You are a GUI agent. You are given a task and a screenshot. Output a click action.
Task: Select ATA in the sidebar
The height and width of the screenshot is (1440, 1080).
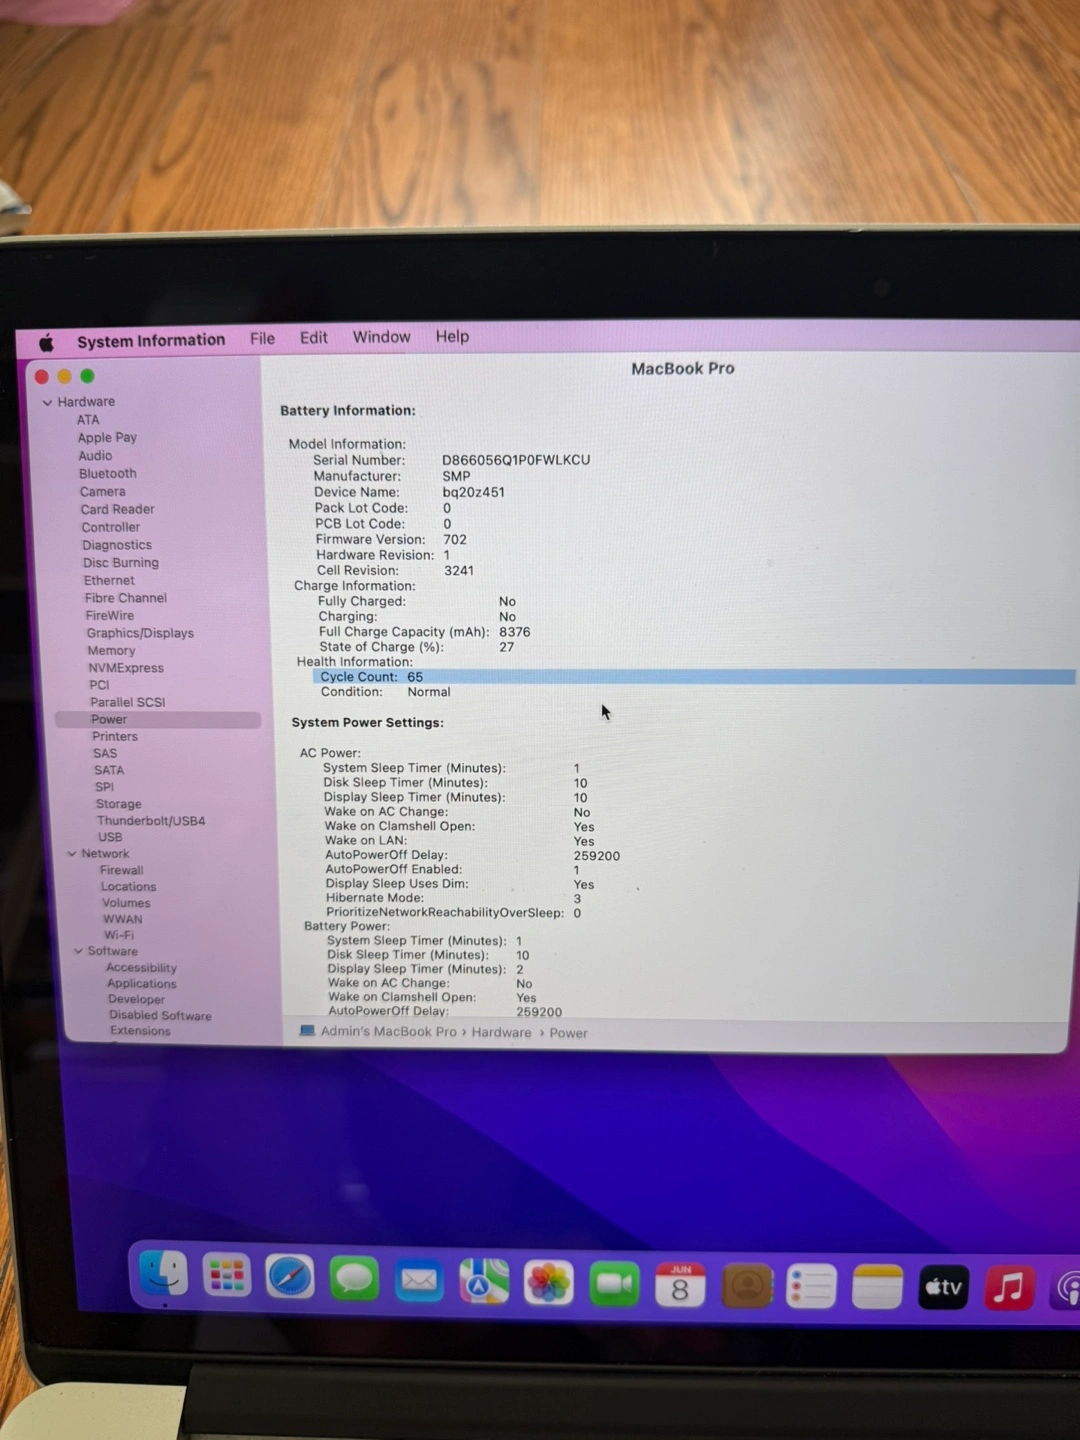88,420
